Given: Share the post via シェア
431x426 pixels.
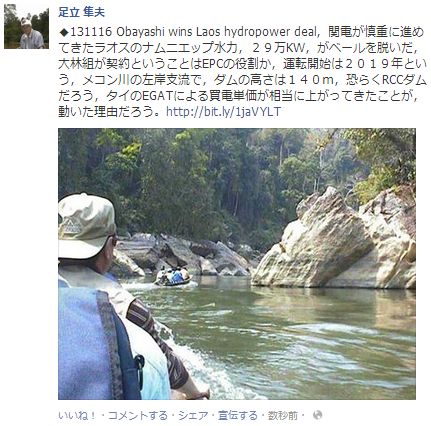Looking at the screenshot, I should (x=193, y=416).
